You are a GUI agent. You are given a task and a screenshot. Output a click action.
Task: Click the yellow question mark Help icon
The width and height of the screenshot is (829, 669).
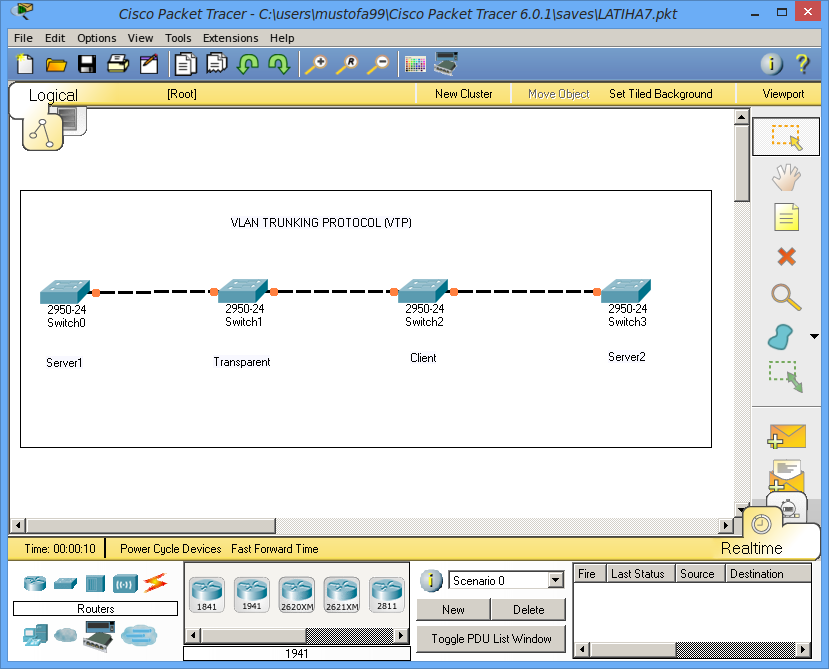click(803, 64)
